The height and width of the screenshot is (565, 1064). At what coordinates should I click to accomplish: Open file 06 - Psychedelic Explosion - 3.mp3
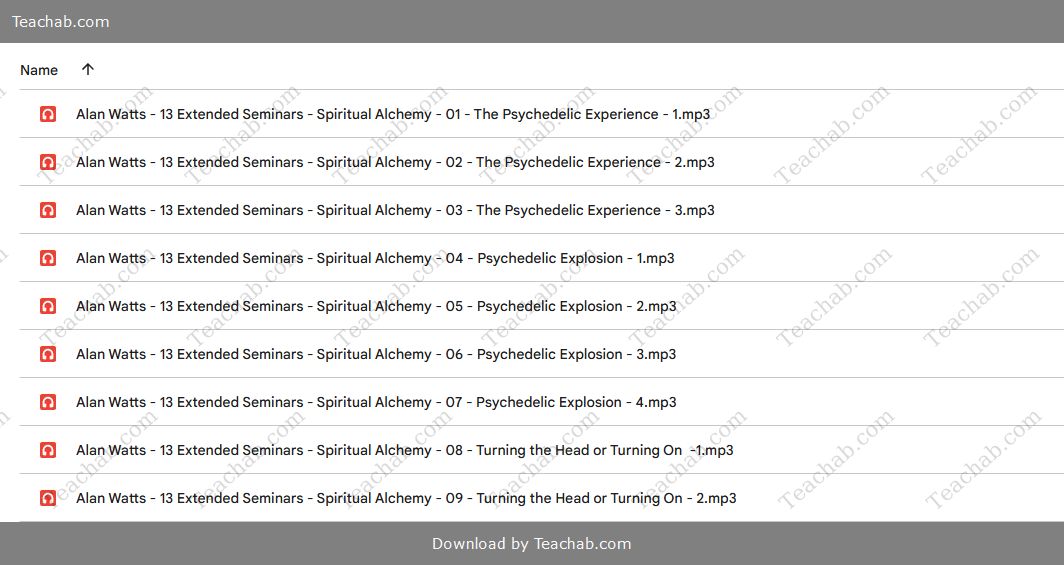click(376, 354)
